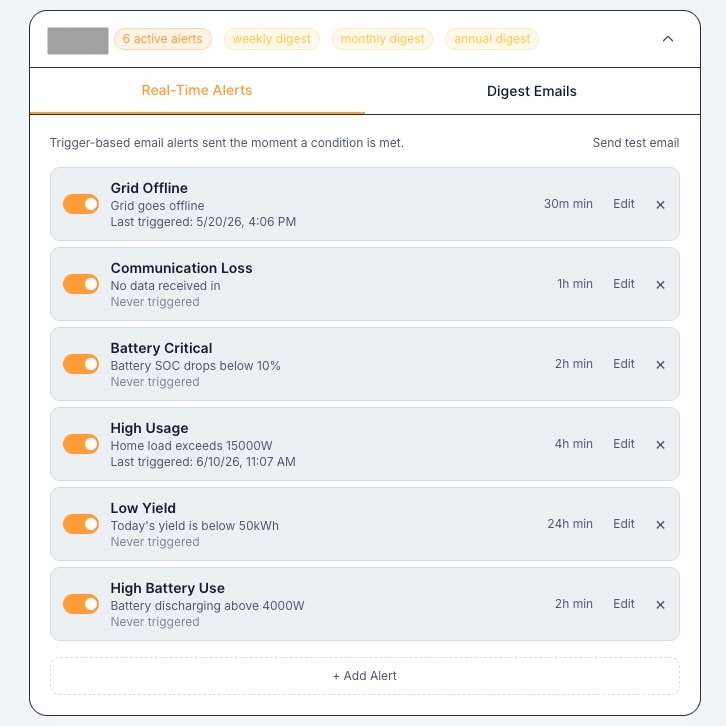Click the weekly digest badge

pyautogui.click(x=272, y=39)
